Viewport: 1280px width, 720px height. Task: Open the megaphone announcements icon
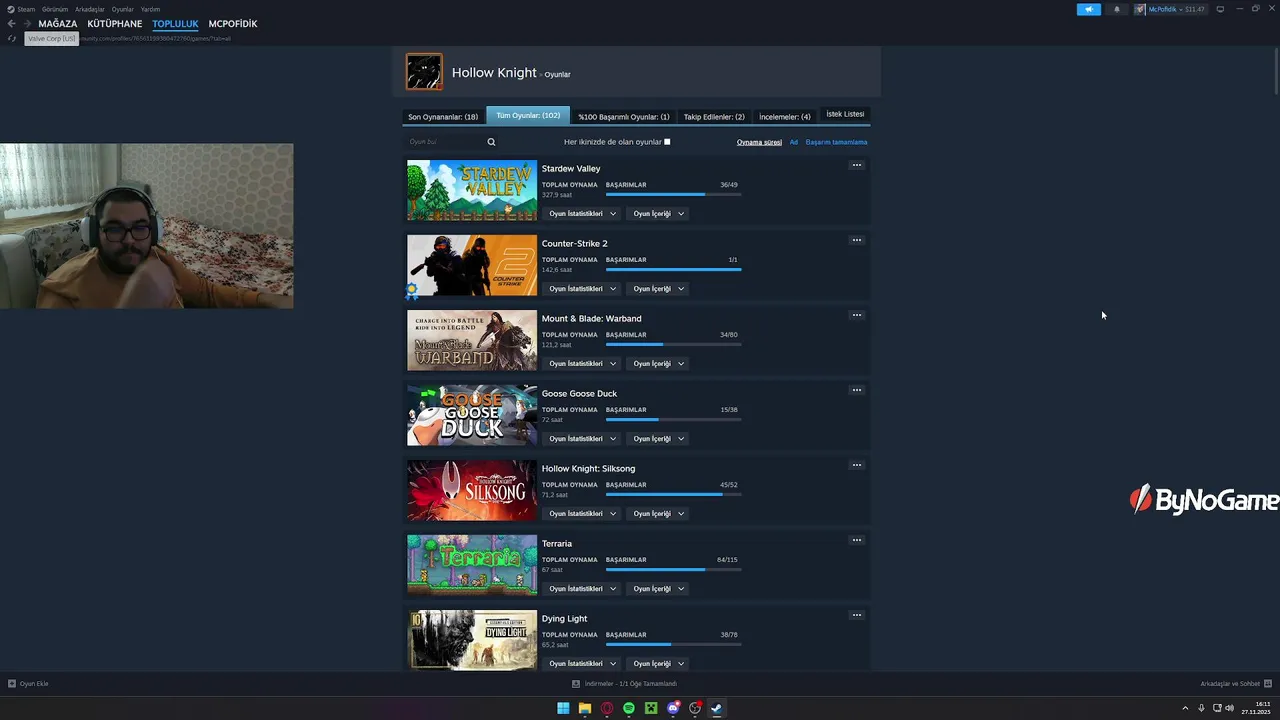1089,9
